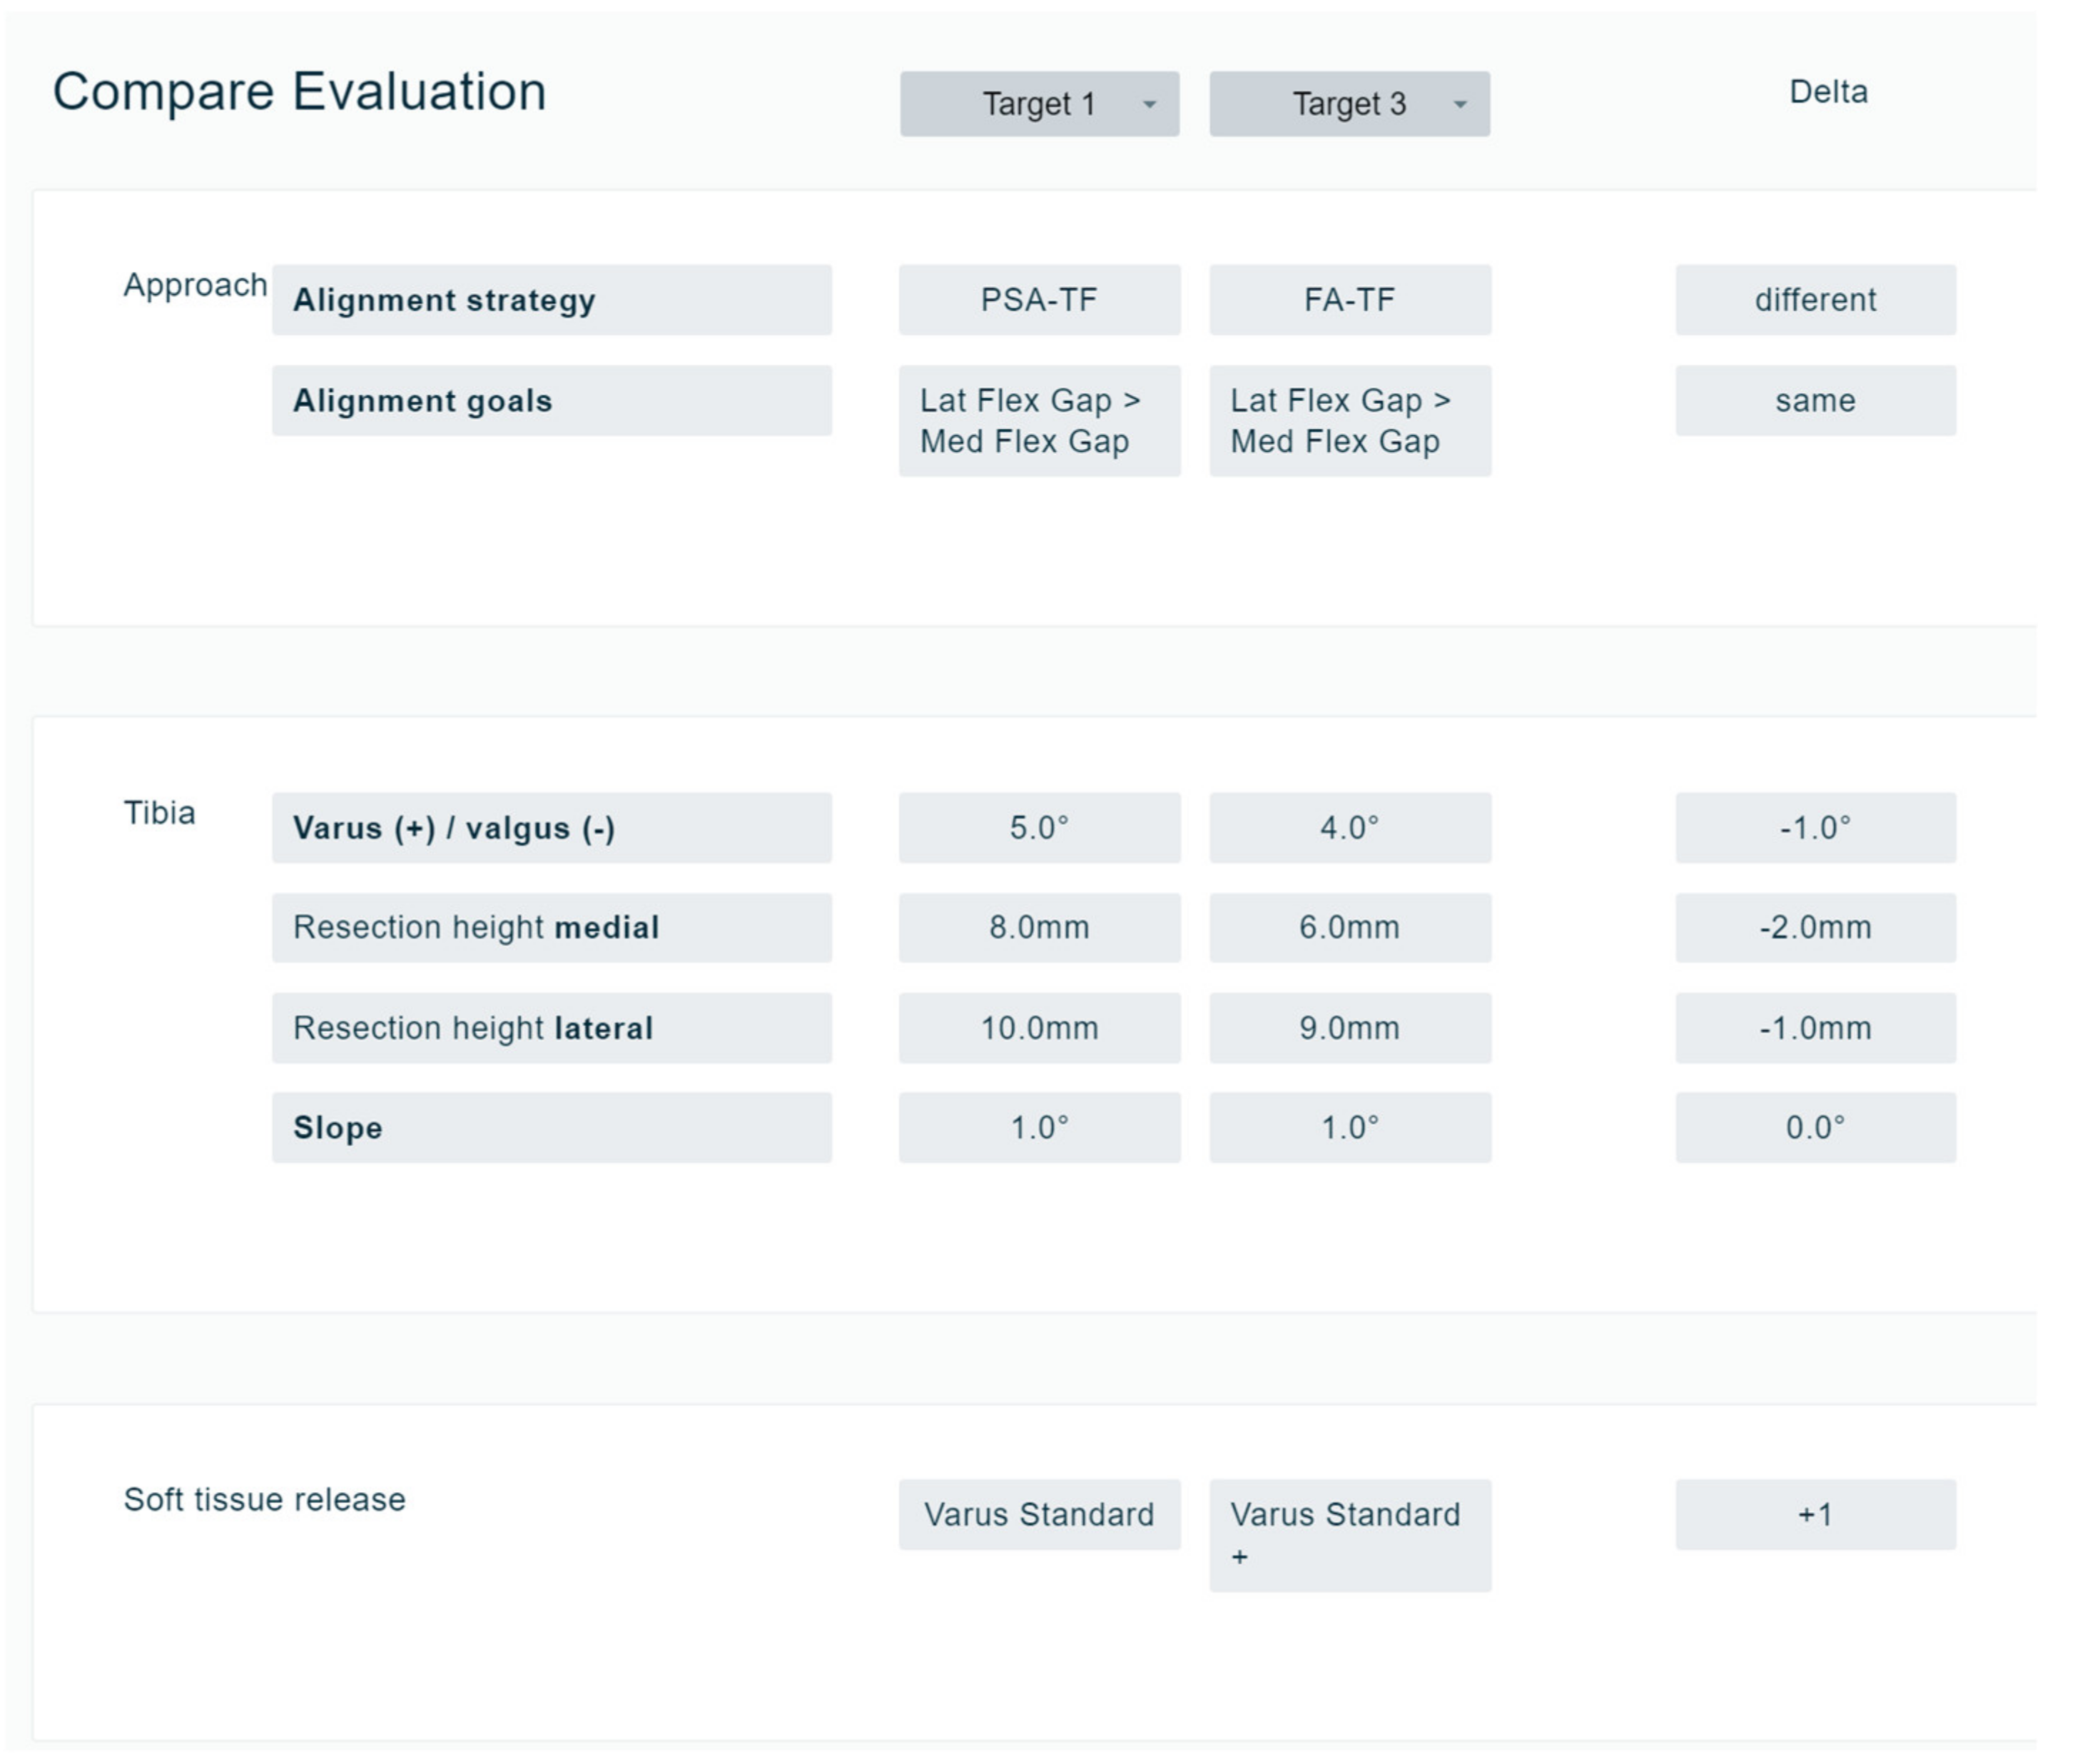Click the 'same' delta cell
The width and height of the screenshot is (2075, 1764).
1814,400
